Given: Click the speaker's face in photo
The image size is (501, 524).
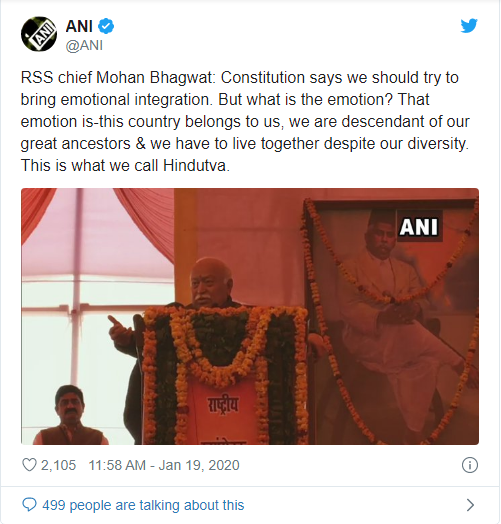Looking at the screenshot, I should coord(209,284).
